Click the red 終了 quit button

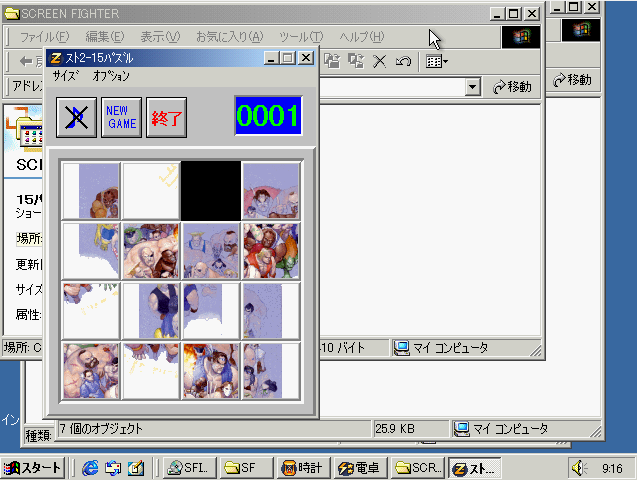(x=167, y=117)
